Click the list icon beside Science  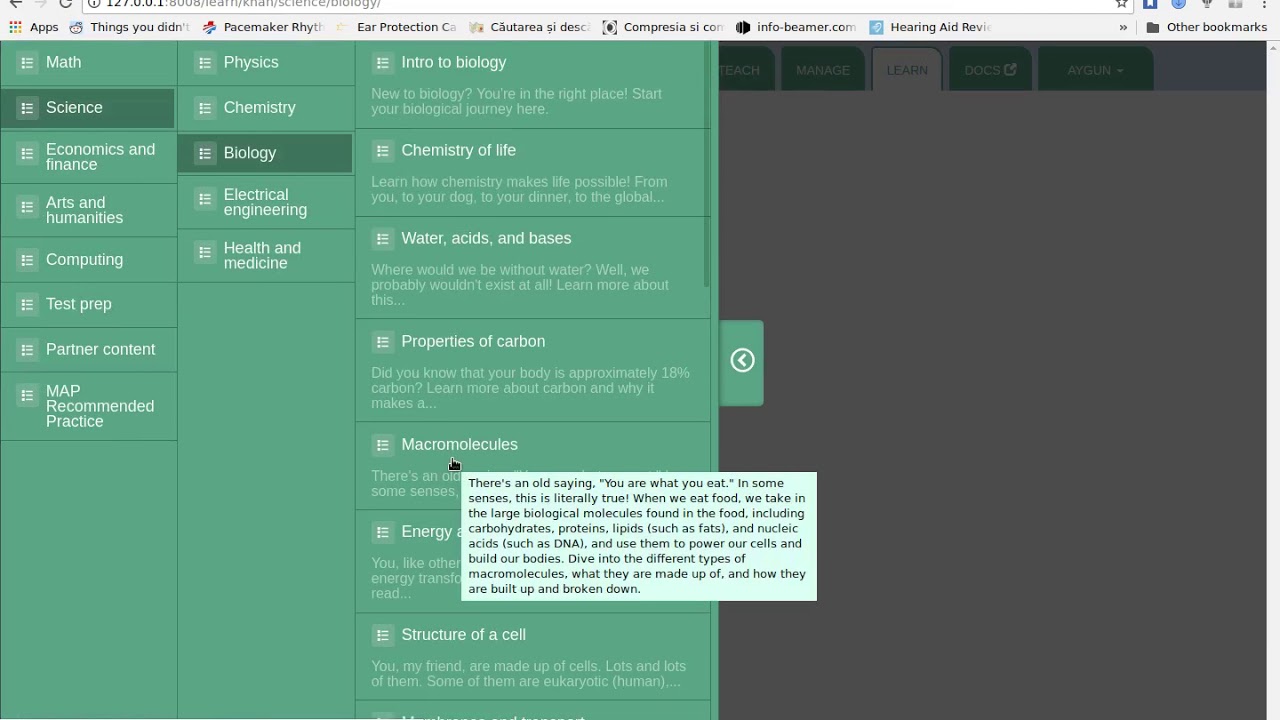27,107
